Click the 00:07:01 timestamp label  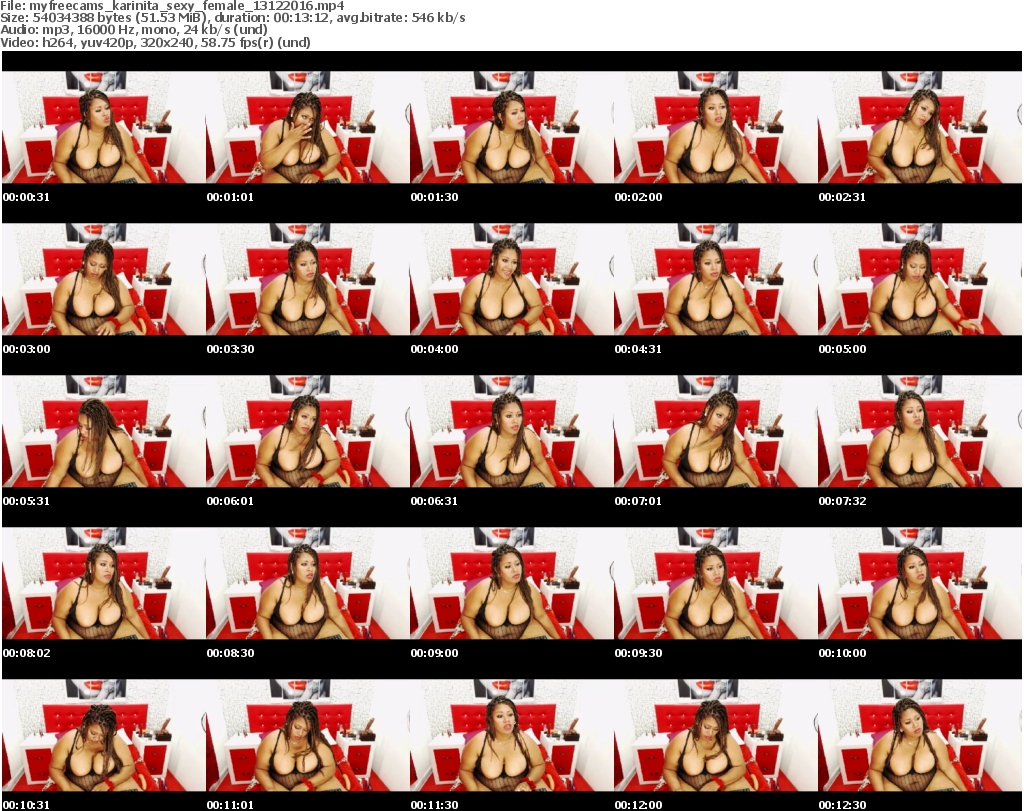click(638, 501)
